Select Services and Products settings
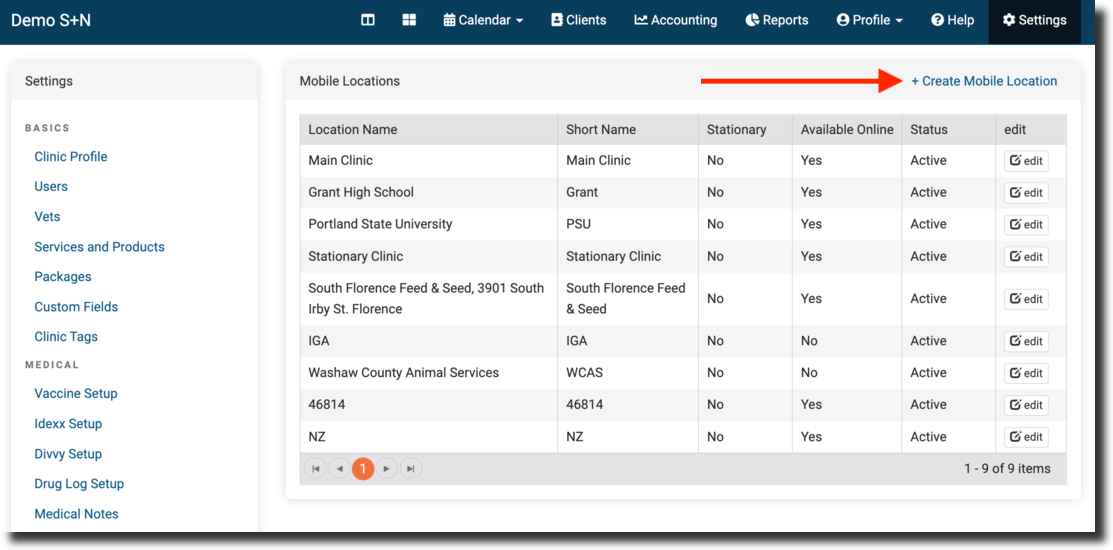The image size is (1113, 550). 99,247
